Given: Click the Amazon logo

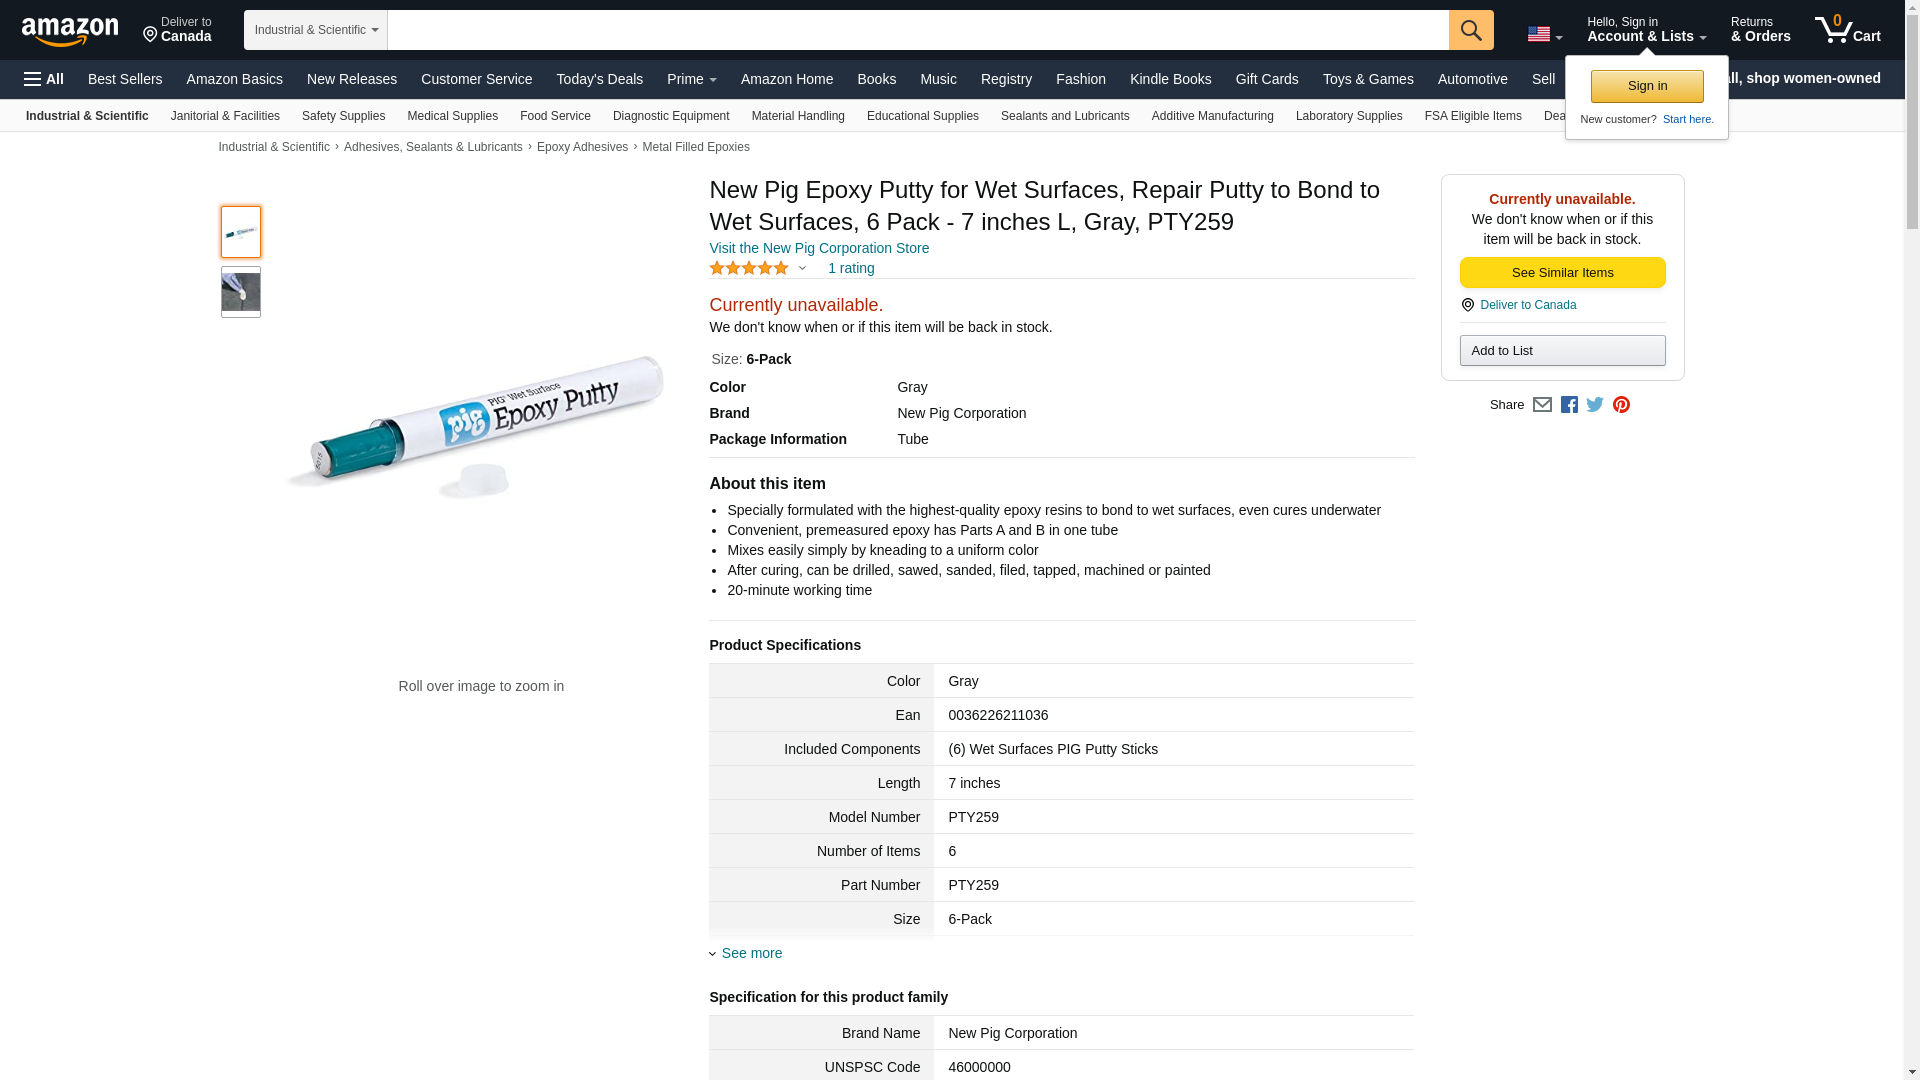Looking at the screenshot, I should pyautogui.click(x=70, y=31).
